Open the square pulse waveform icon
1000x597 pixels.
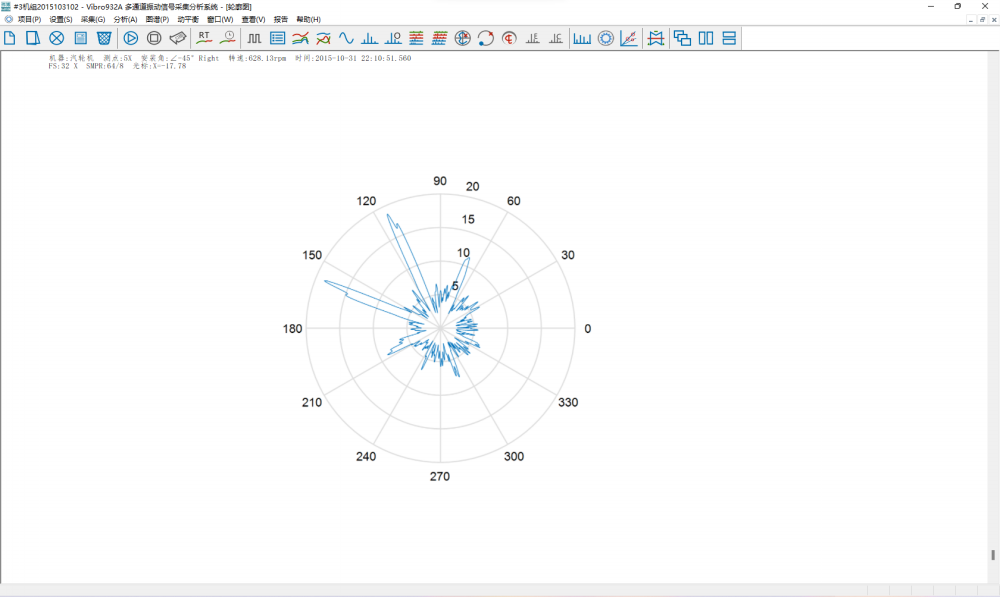[x=254, y=38]
